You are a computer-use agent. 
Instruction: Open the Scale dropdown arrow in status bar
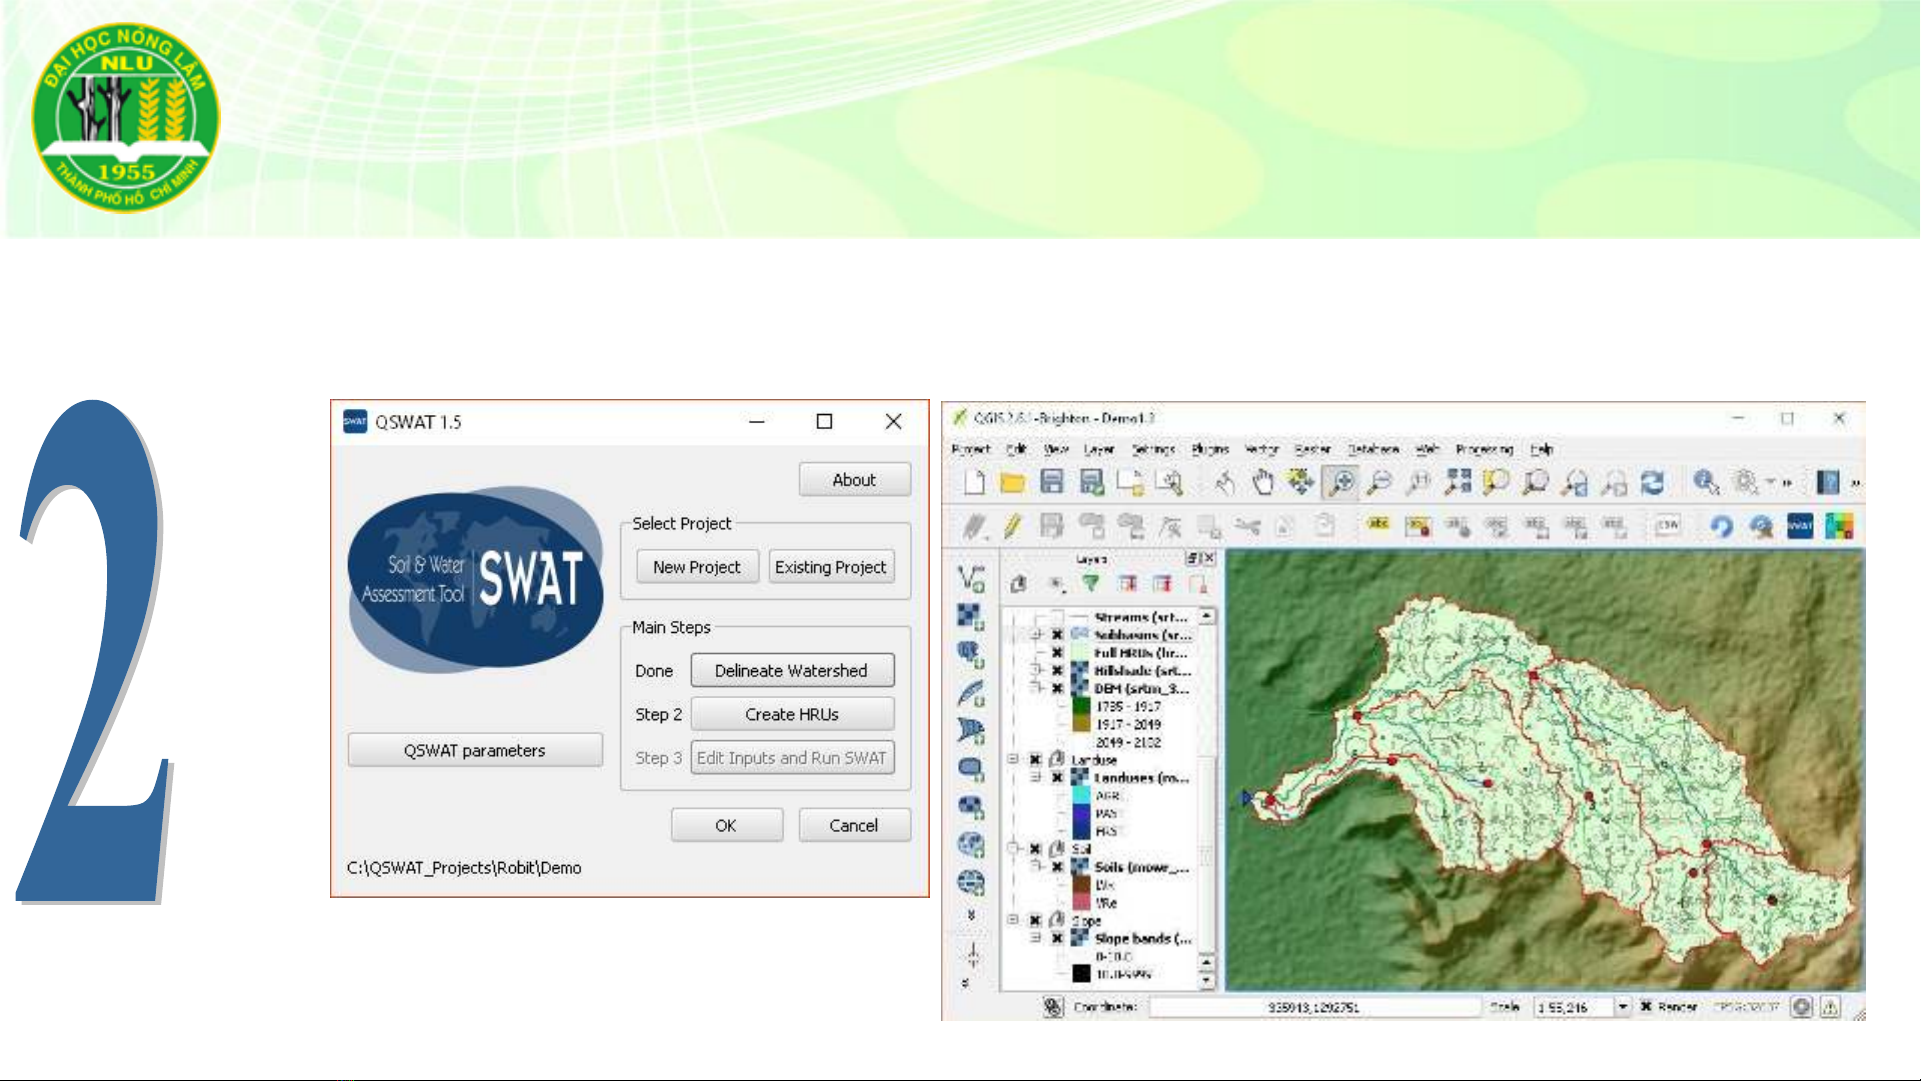tap(1622, 1007)
